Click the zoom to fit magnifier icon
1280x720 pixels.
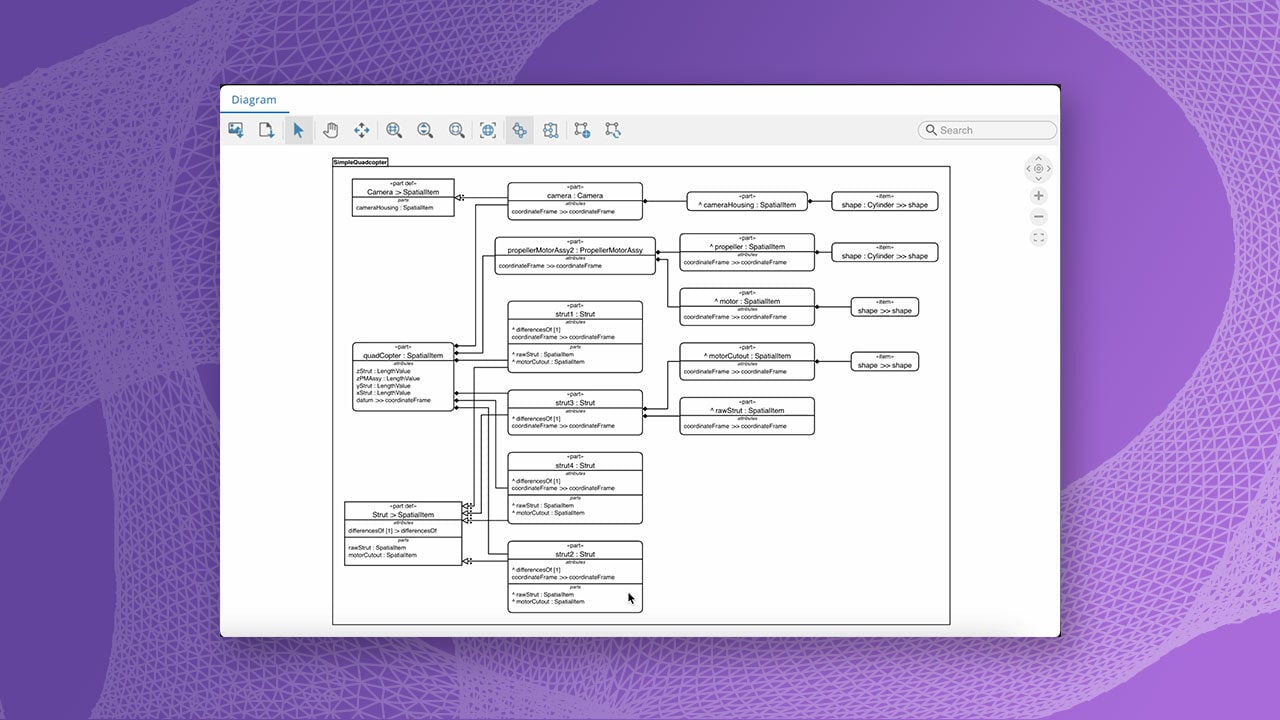click(457, 130)
